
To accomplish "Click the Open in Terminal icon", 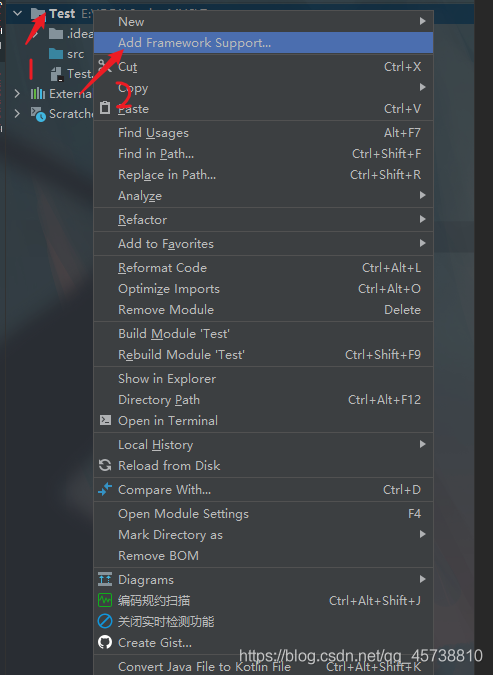I will tap(105, 420).
